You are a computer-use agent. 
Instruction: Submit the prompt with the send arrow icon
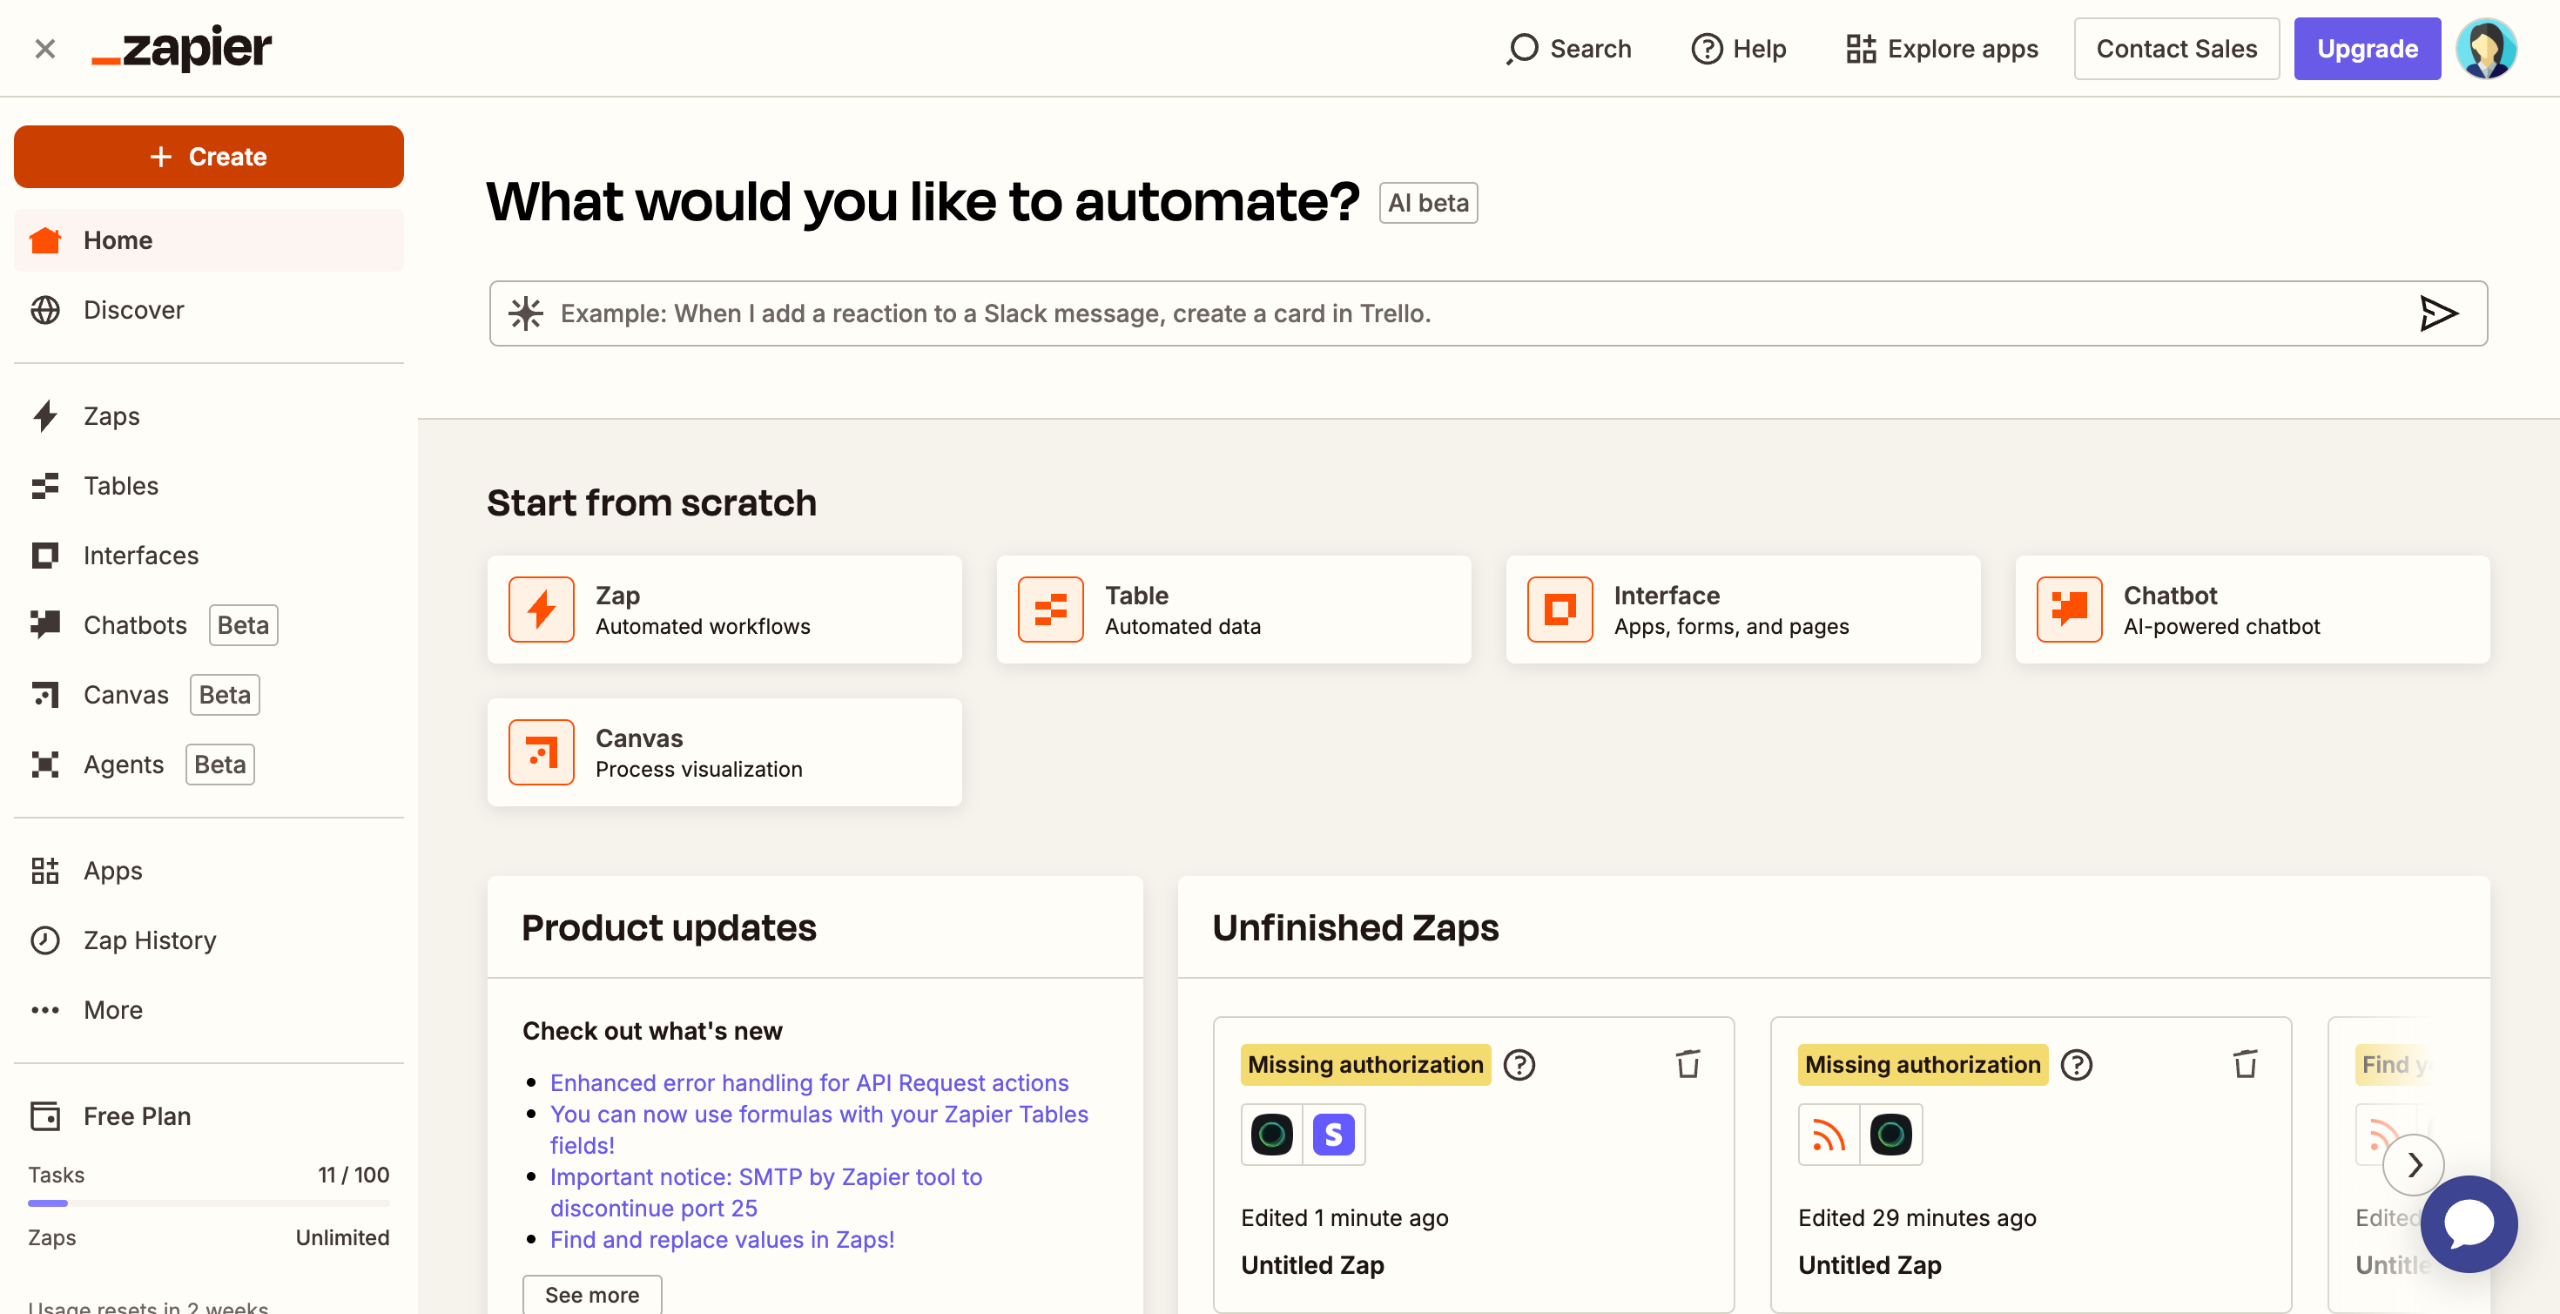2439,313
